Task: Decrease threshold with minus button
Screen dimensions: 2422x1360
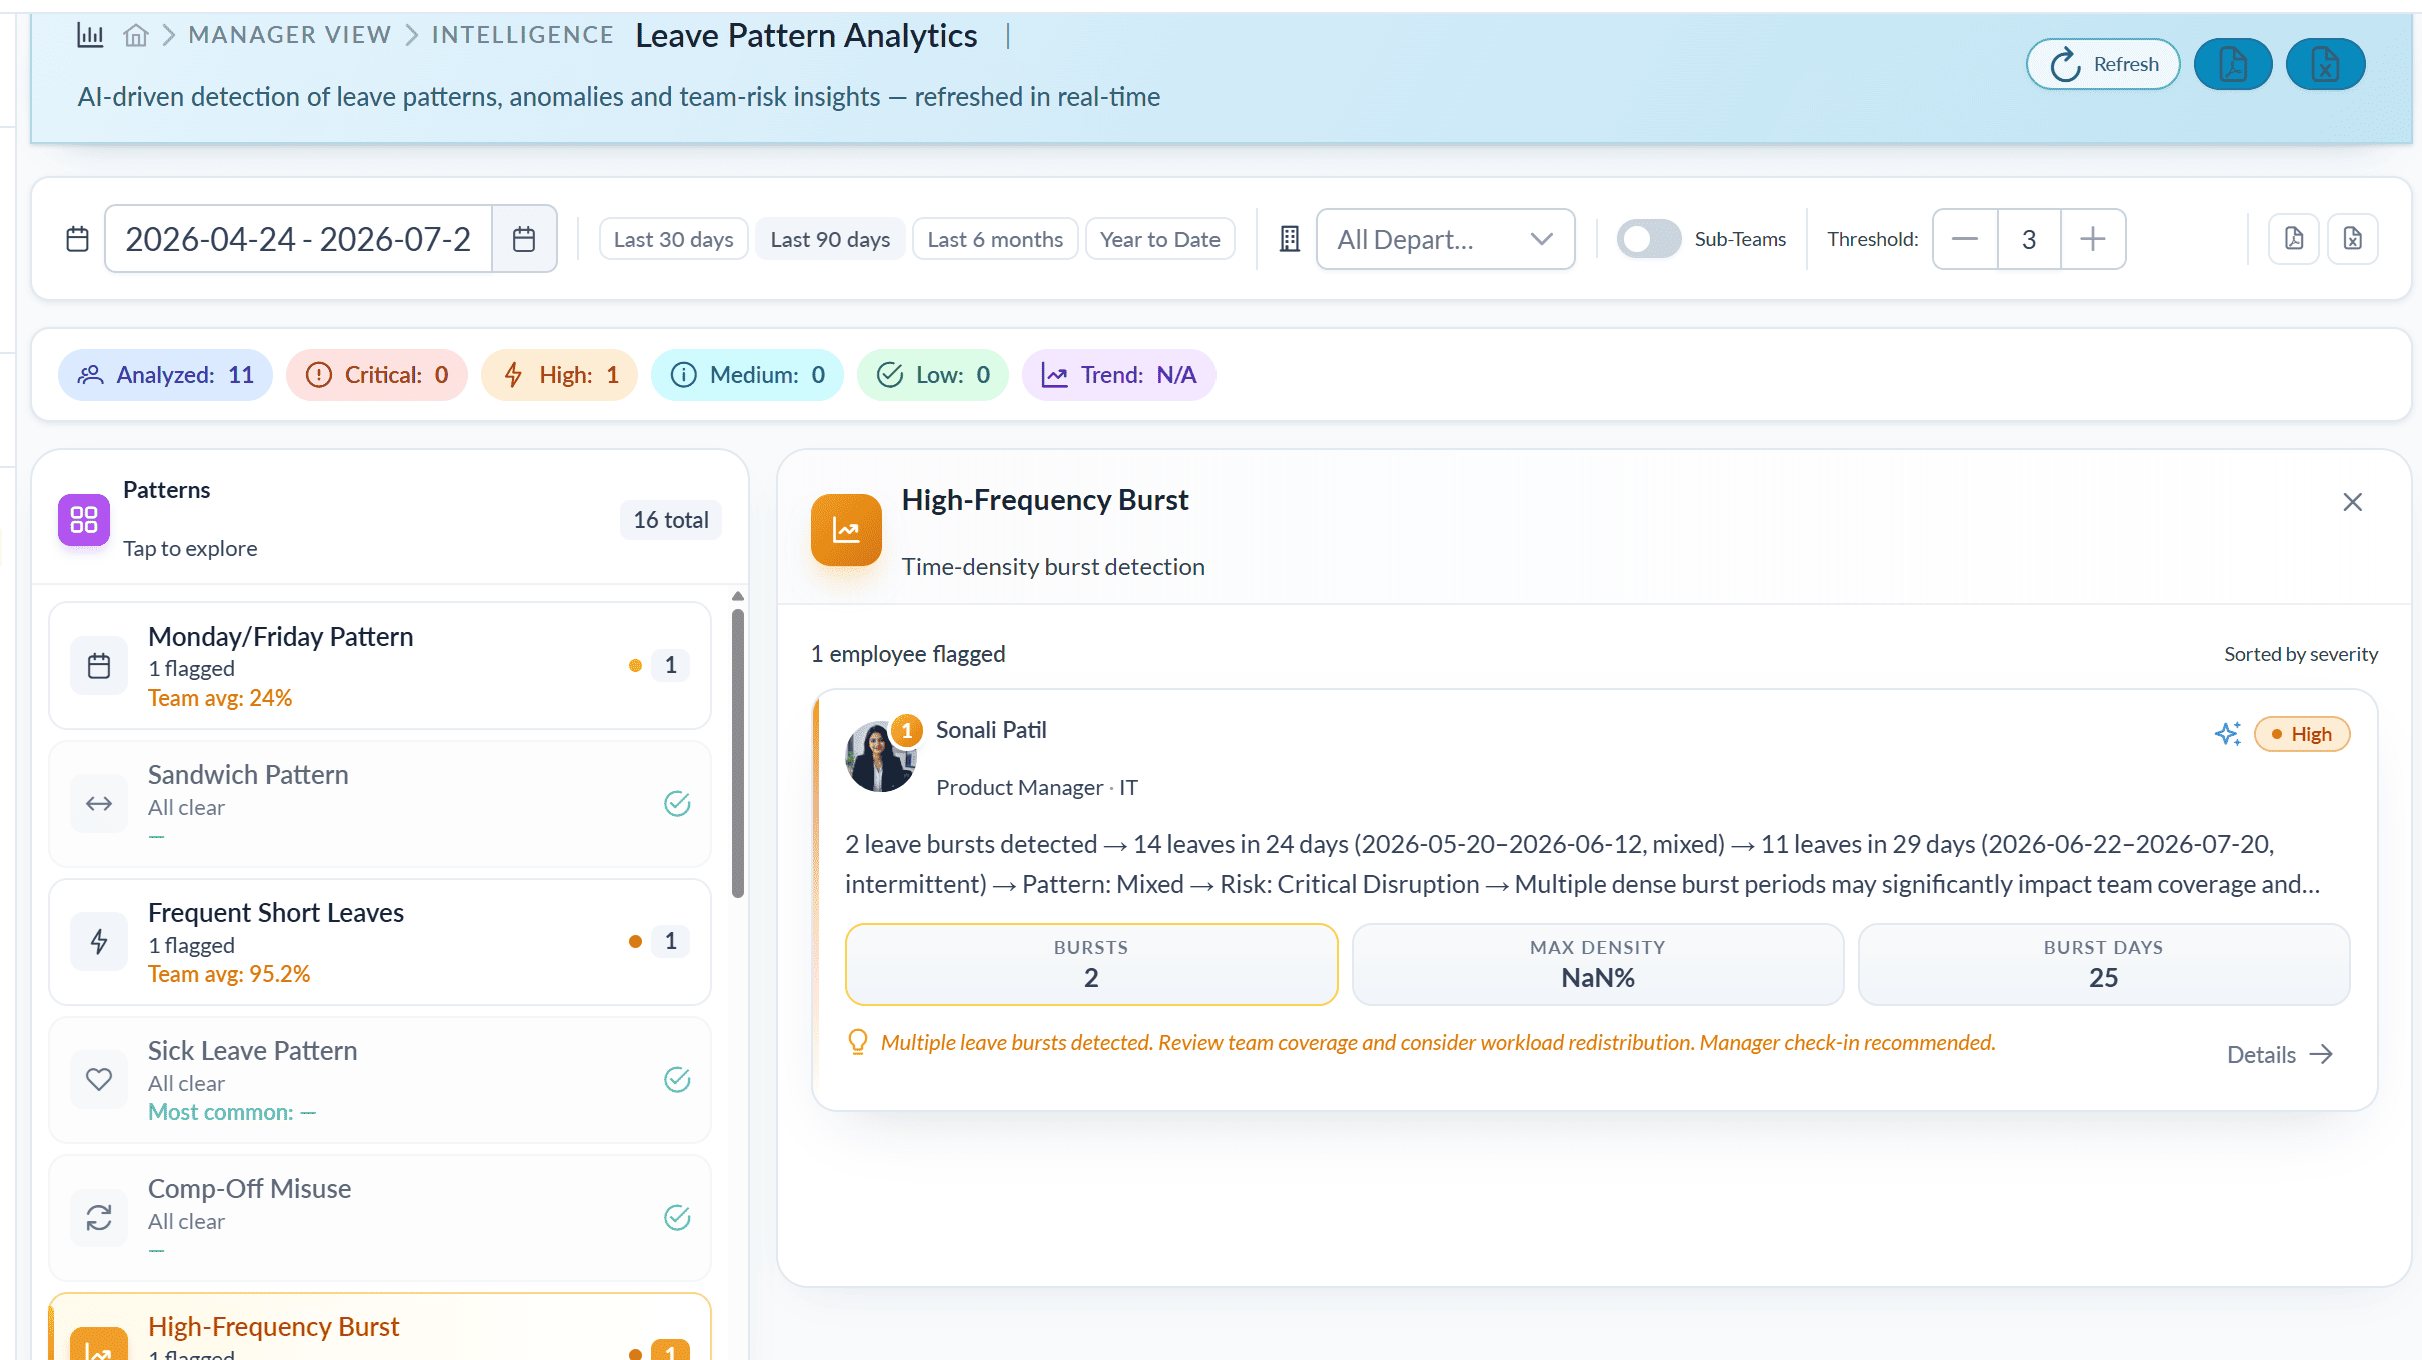Action: click(x=1965, y=239)
